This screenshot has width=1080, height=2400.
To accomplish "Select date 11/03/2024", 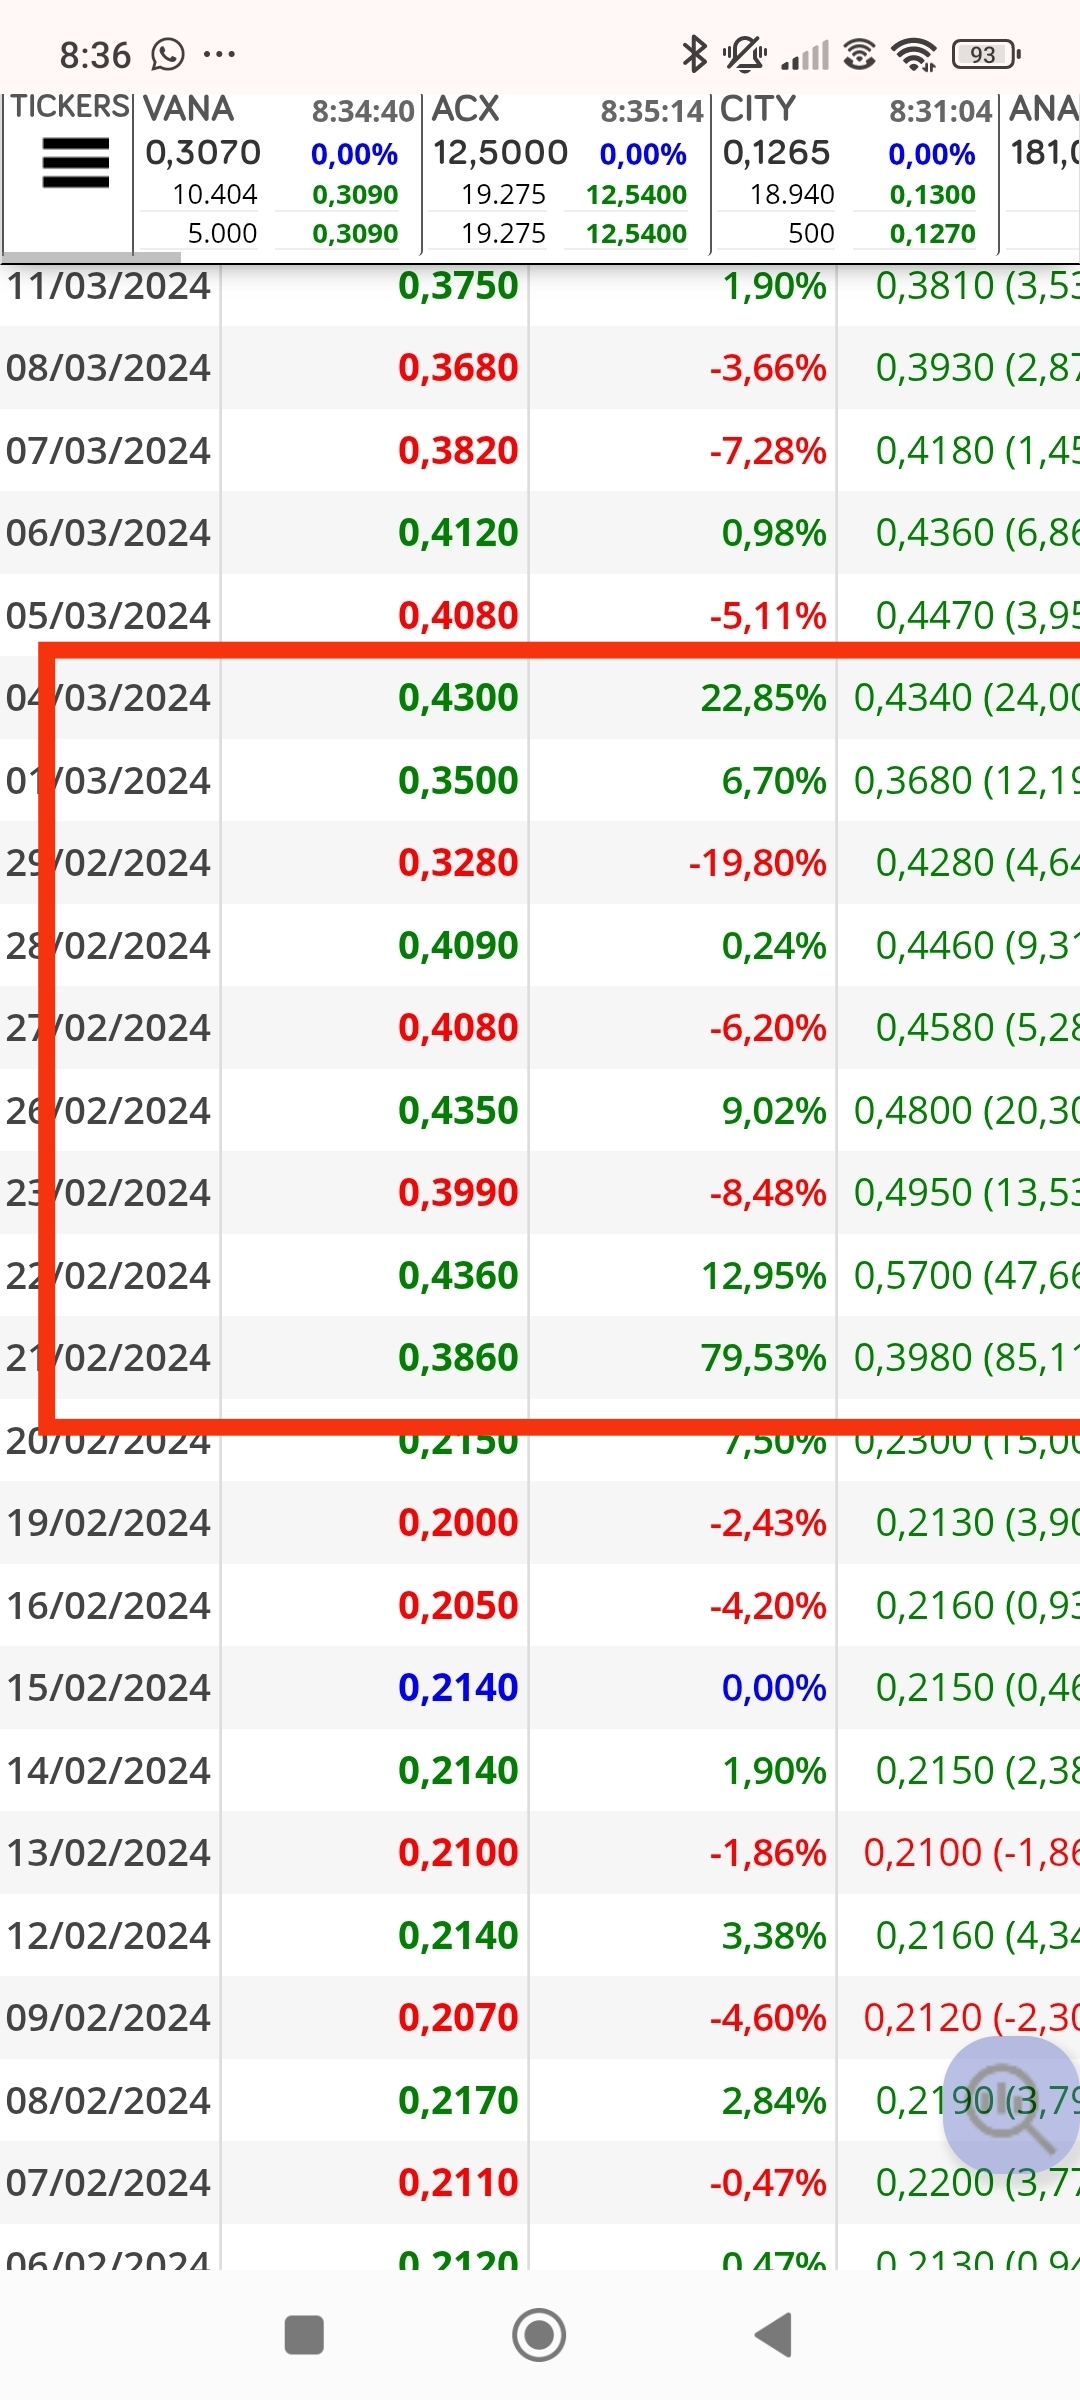I will [109, 286].
